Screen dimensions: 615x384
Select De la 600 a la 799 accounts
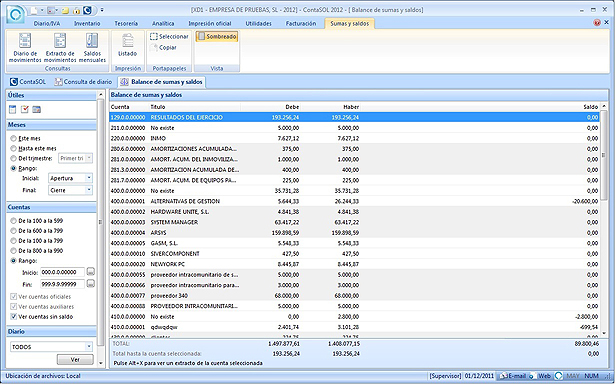pyautogui.click(x=13, y=231)
